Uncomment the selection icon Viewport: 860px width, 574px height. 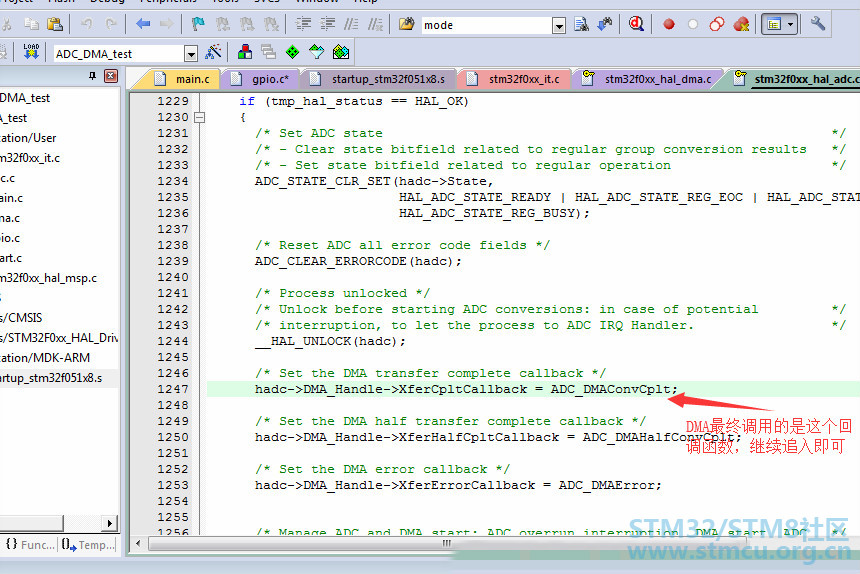click(x=376, y=24)
